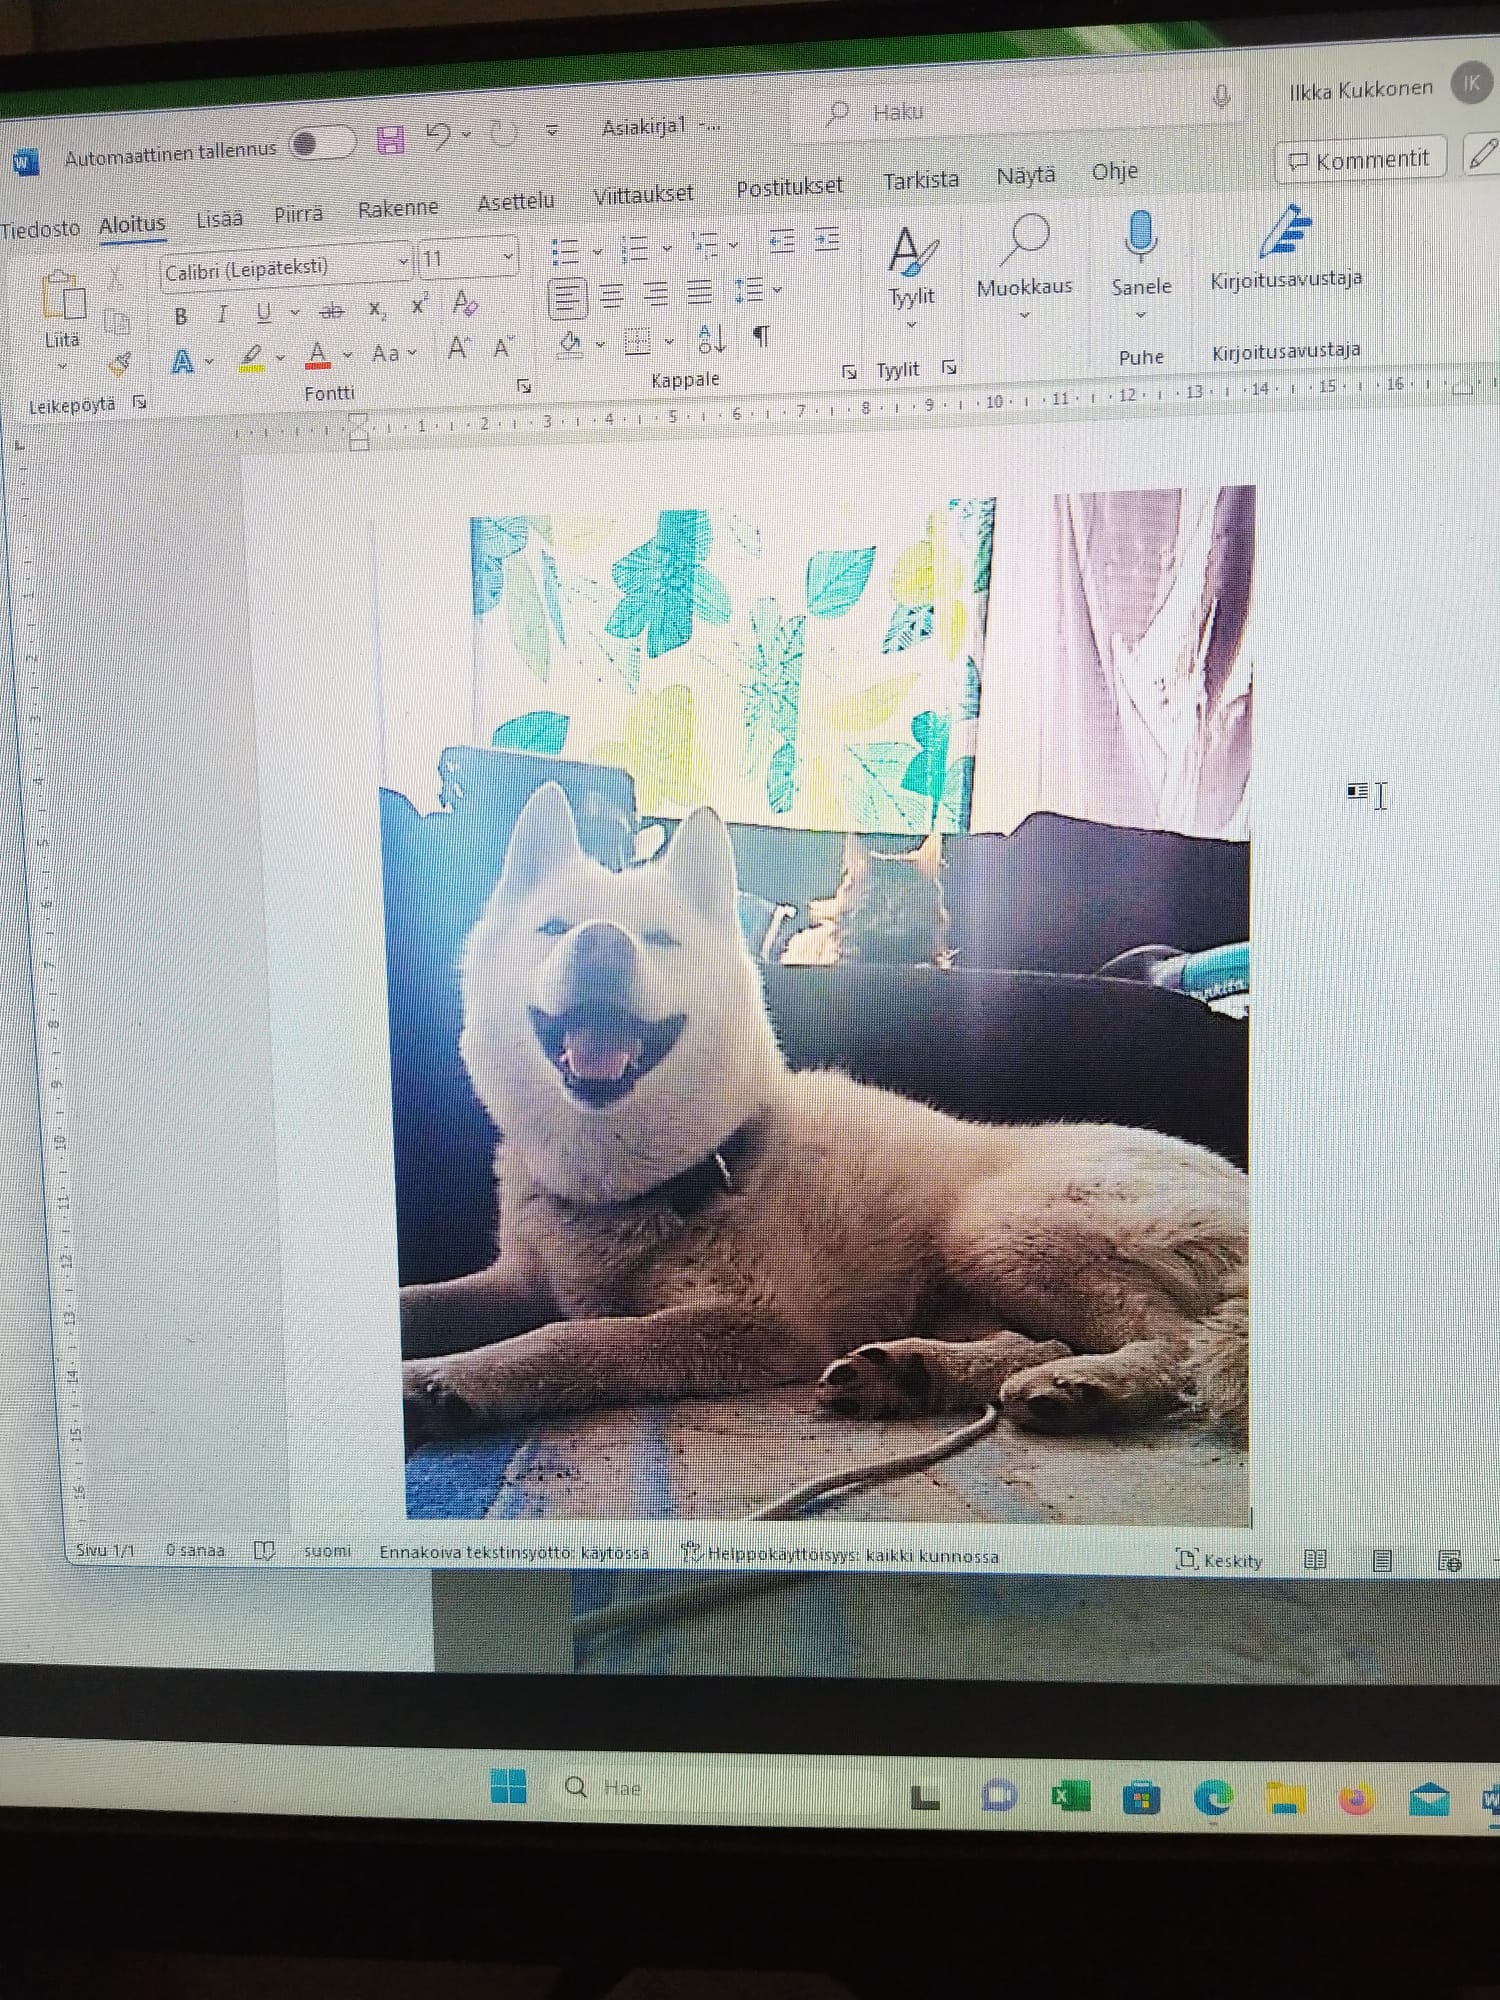Open the highlight color dropdown arrow
The width and height of the screenshot is (1500, 2000).
pyautogui.click(x=281, y=357)
